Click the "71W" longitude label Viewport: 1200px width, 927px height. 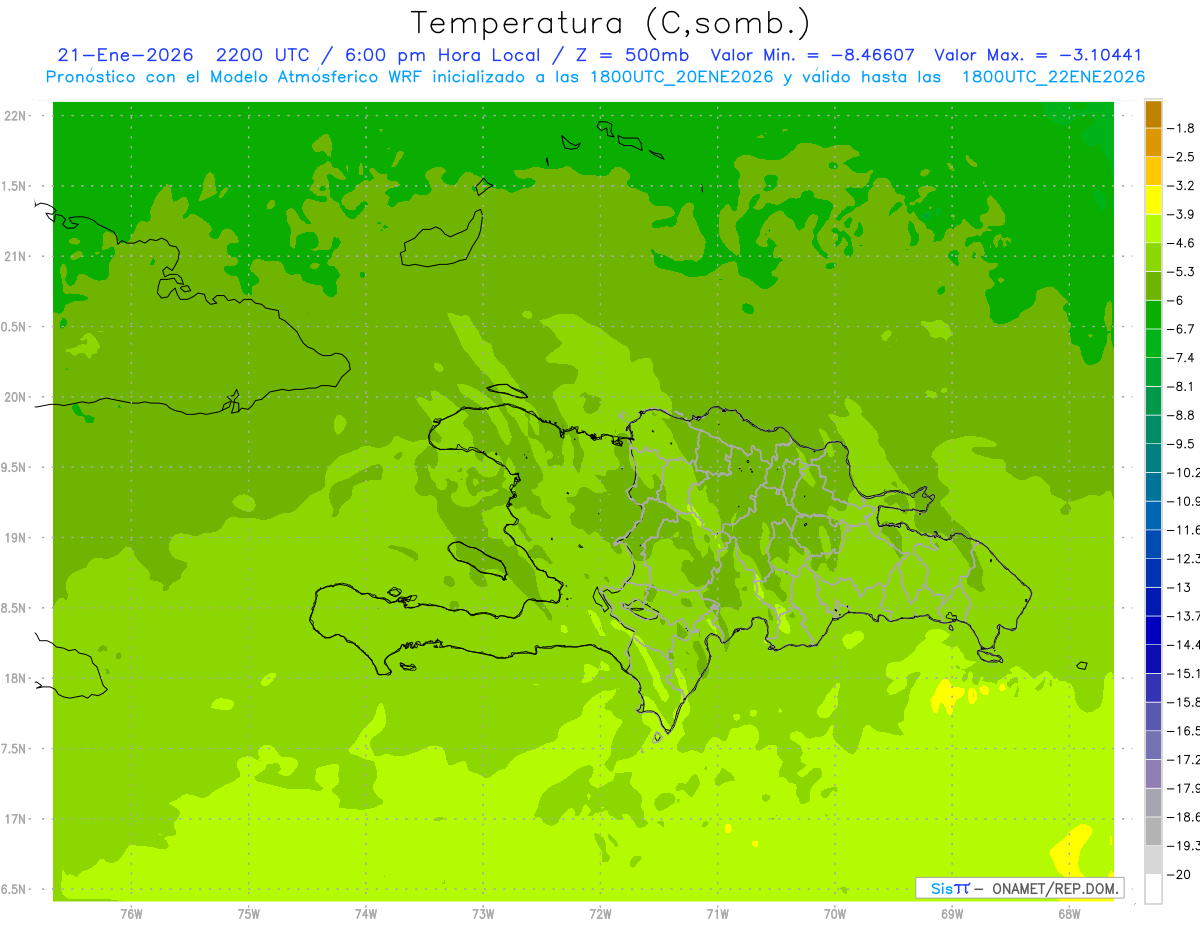pos(717,912)
